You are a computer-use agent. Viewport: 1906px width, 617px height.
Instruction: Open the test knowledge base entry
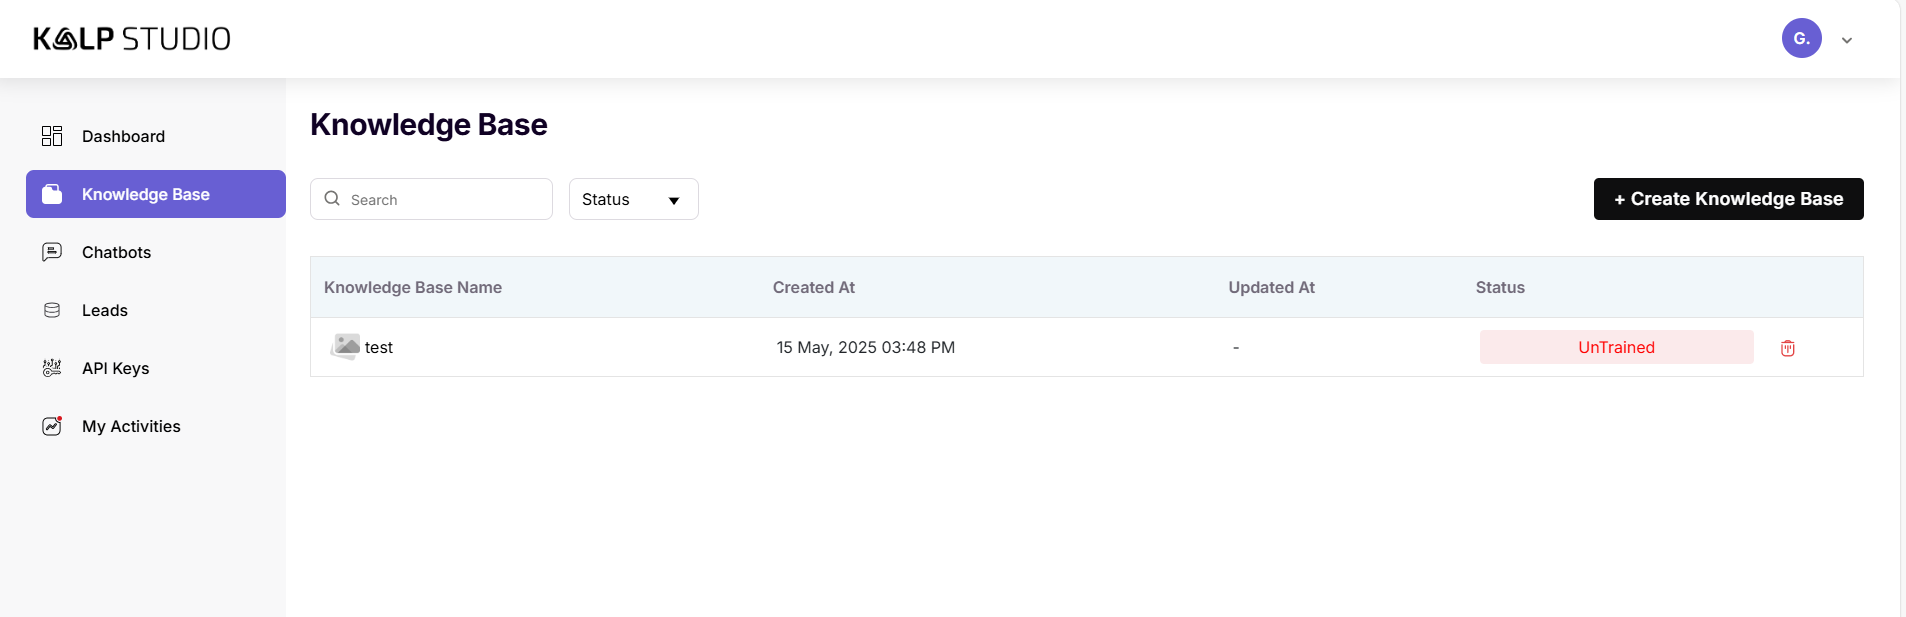coord(379,347)
